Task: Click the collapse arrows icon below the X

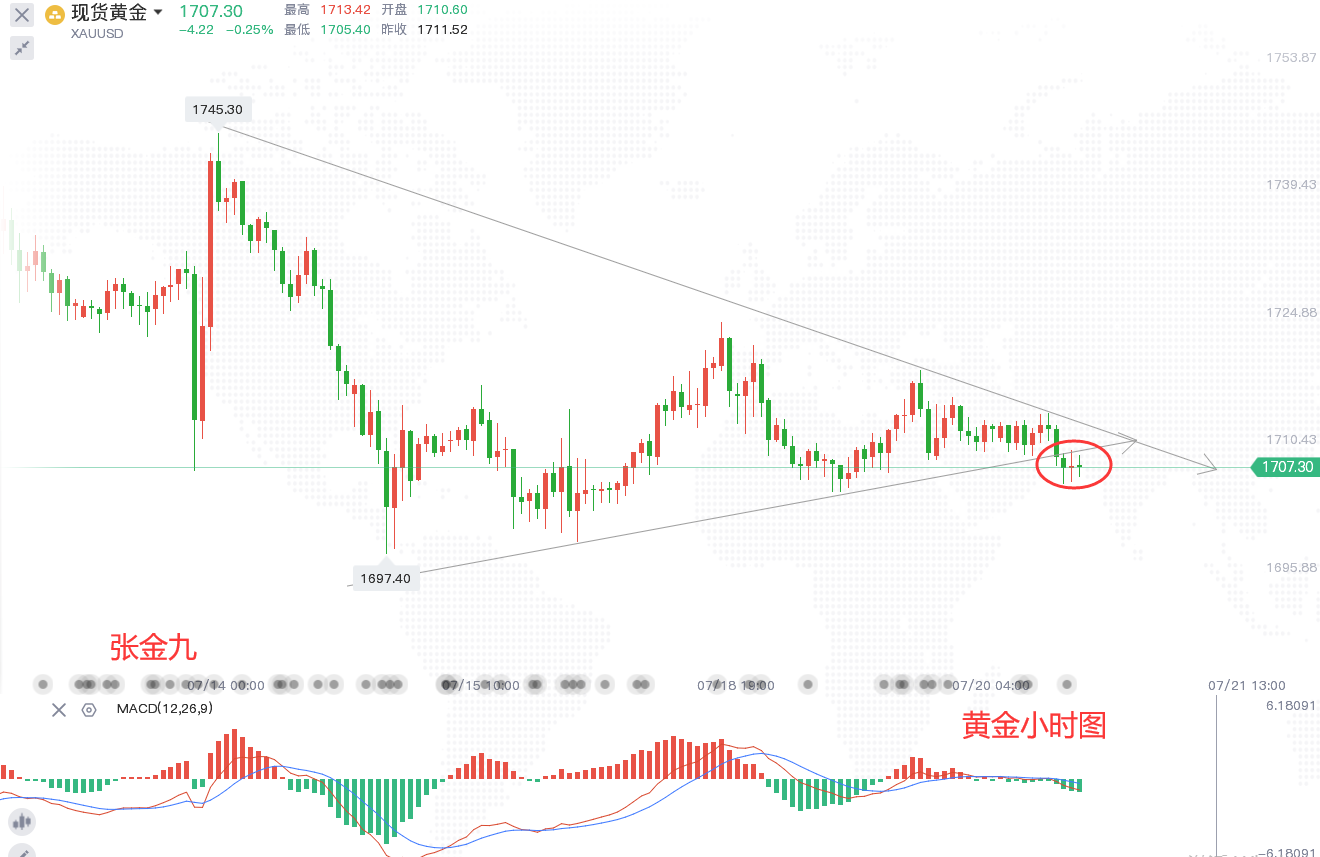Action: 21,47
